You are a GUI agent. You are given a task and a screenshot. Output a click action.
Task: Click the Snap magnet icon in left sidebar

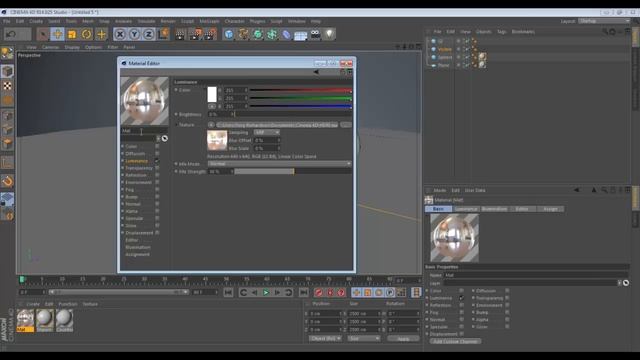pyautogui.click(x=7, y=181)
